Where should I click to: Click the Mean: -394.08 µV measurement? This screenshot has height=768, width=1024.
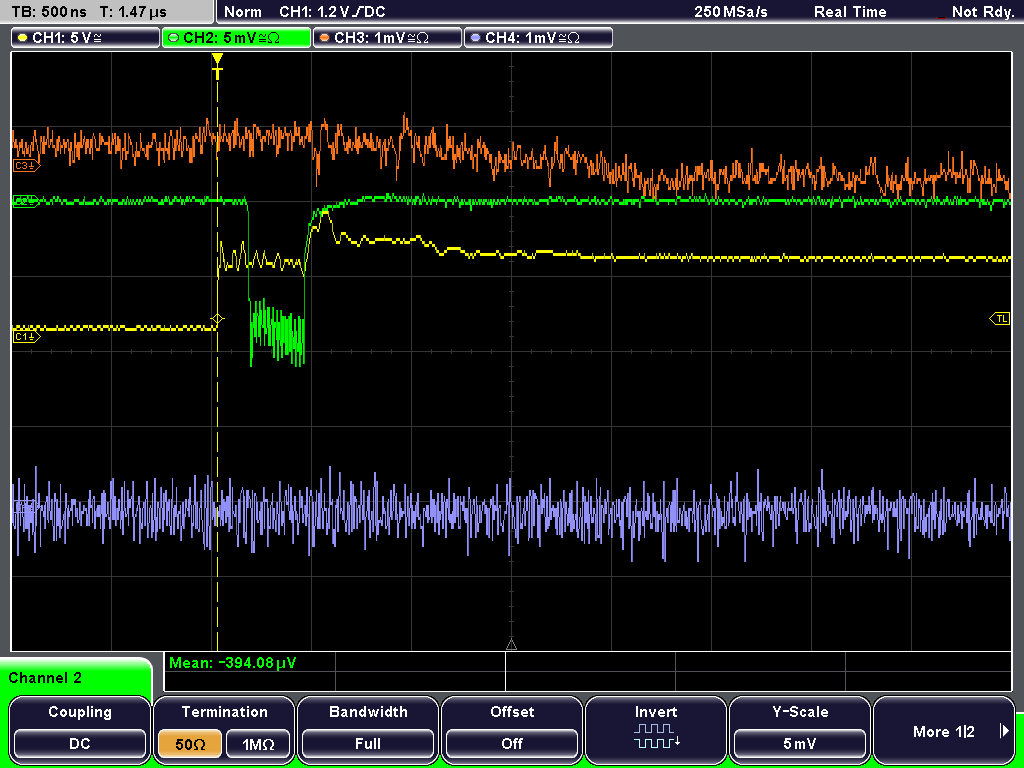click(x=232, y=663)
